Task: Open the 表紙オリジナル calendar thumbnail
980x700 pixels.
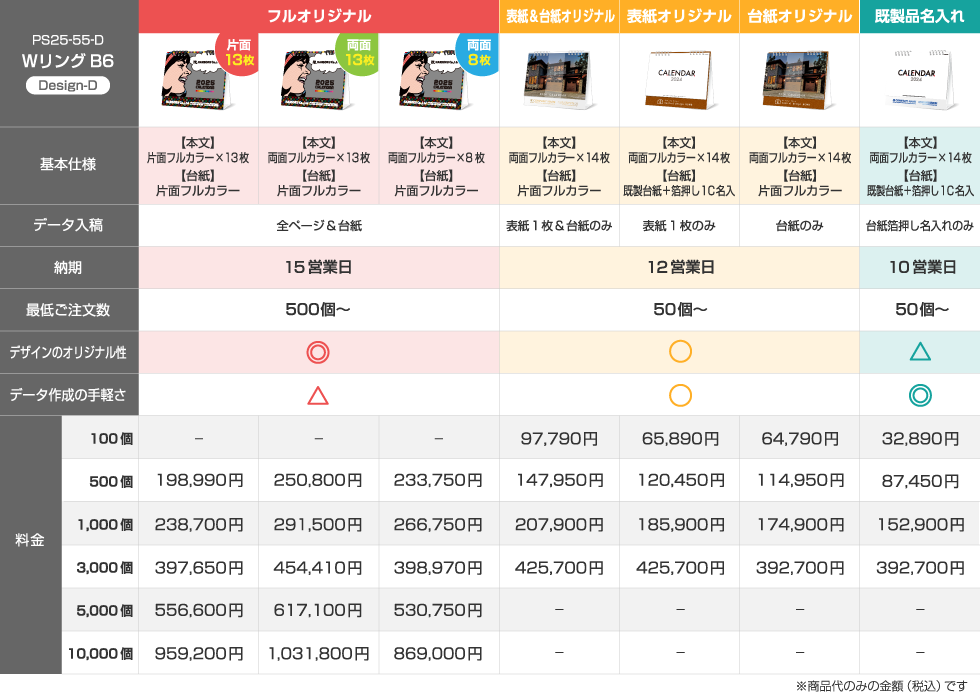Action: [x=679, y=80]
